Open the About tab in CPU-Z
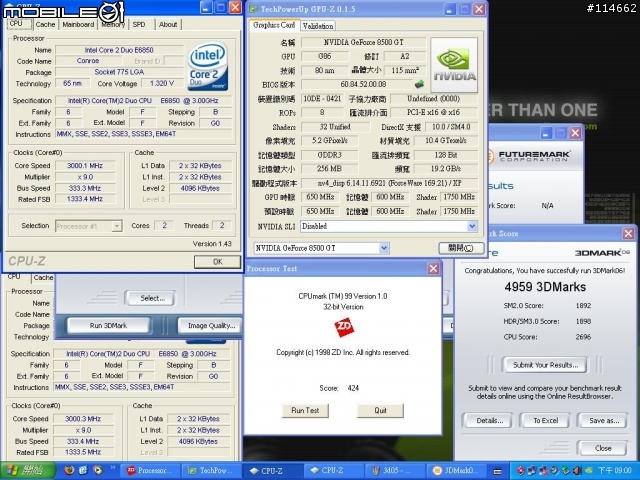Viewport: 640px width, 480px height. coord(168,24)
